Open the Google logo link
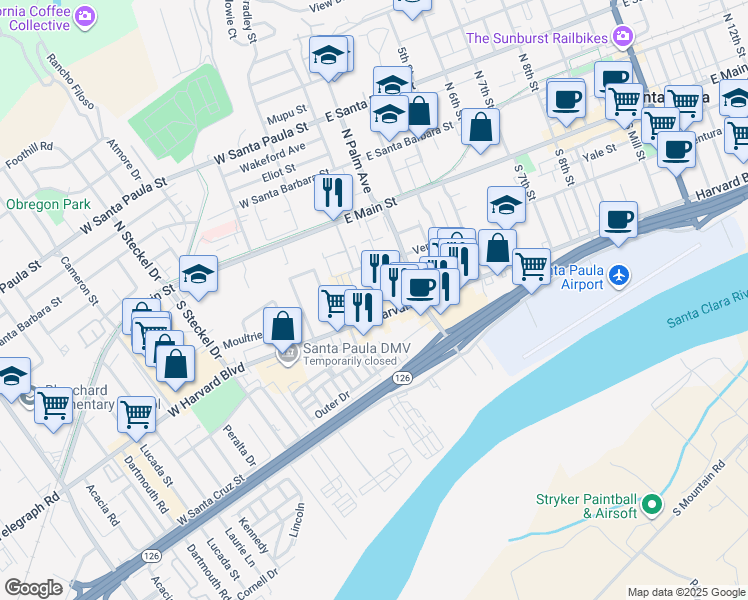This screenshot has height=600, width=748. (33, 588)
